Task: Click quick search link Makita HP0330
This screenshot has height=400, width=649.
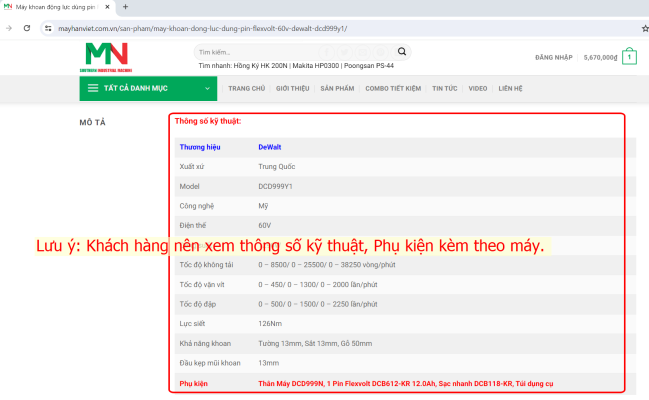Action: (x=315, y=66)
